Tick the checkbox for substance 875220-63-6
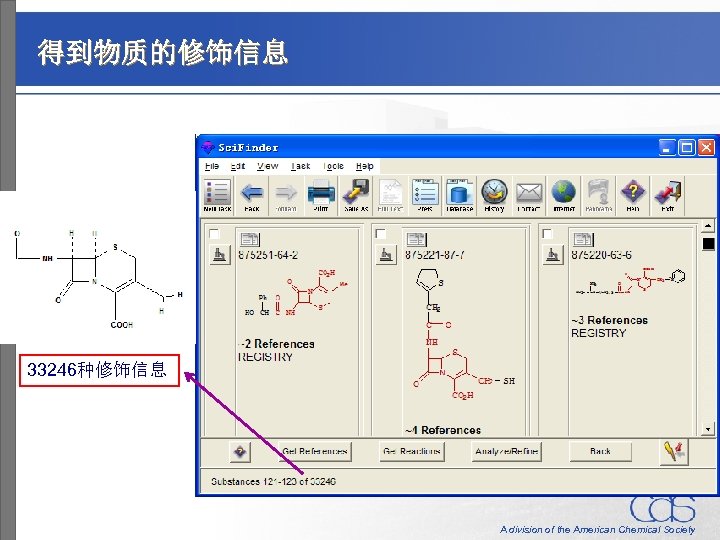Screen dimensions: 720x540 point(547,234)
